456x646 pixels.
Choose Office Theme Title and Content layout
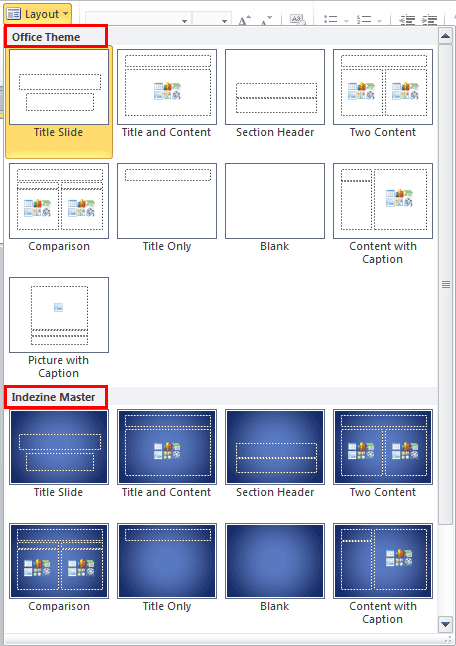point(167,94)
